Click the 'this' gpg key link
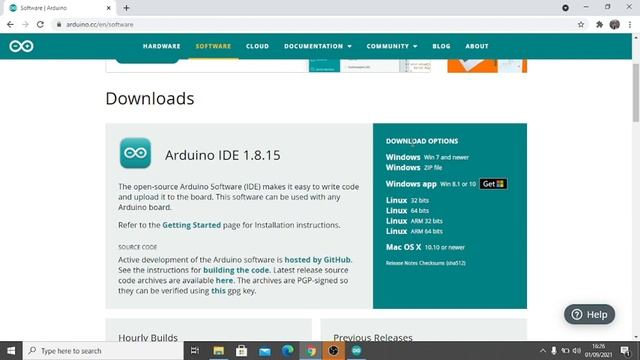 [218, 291]
